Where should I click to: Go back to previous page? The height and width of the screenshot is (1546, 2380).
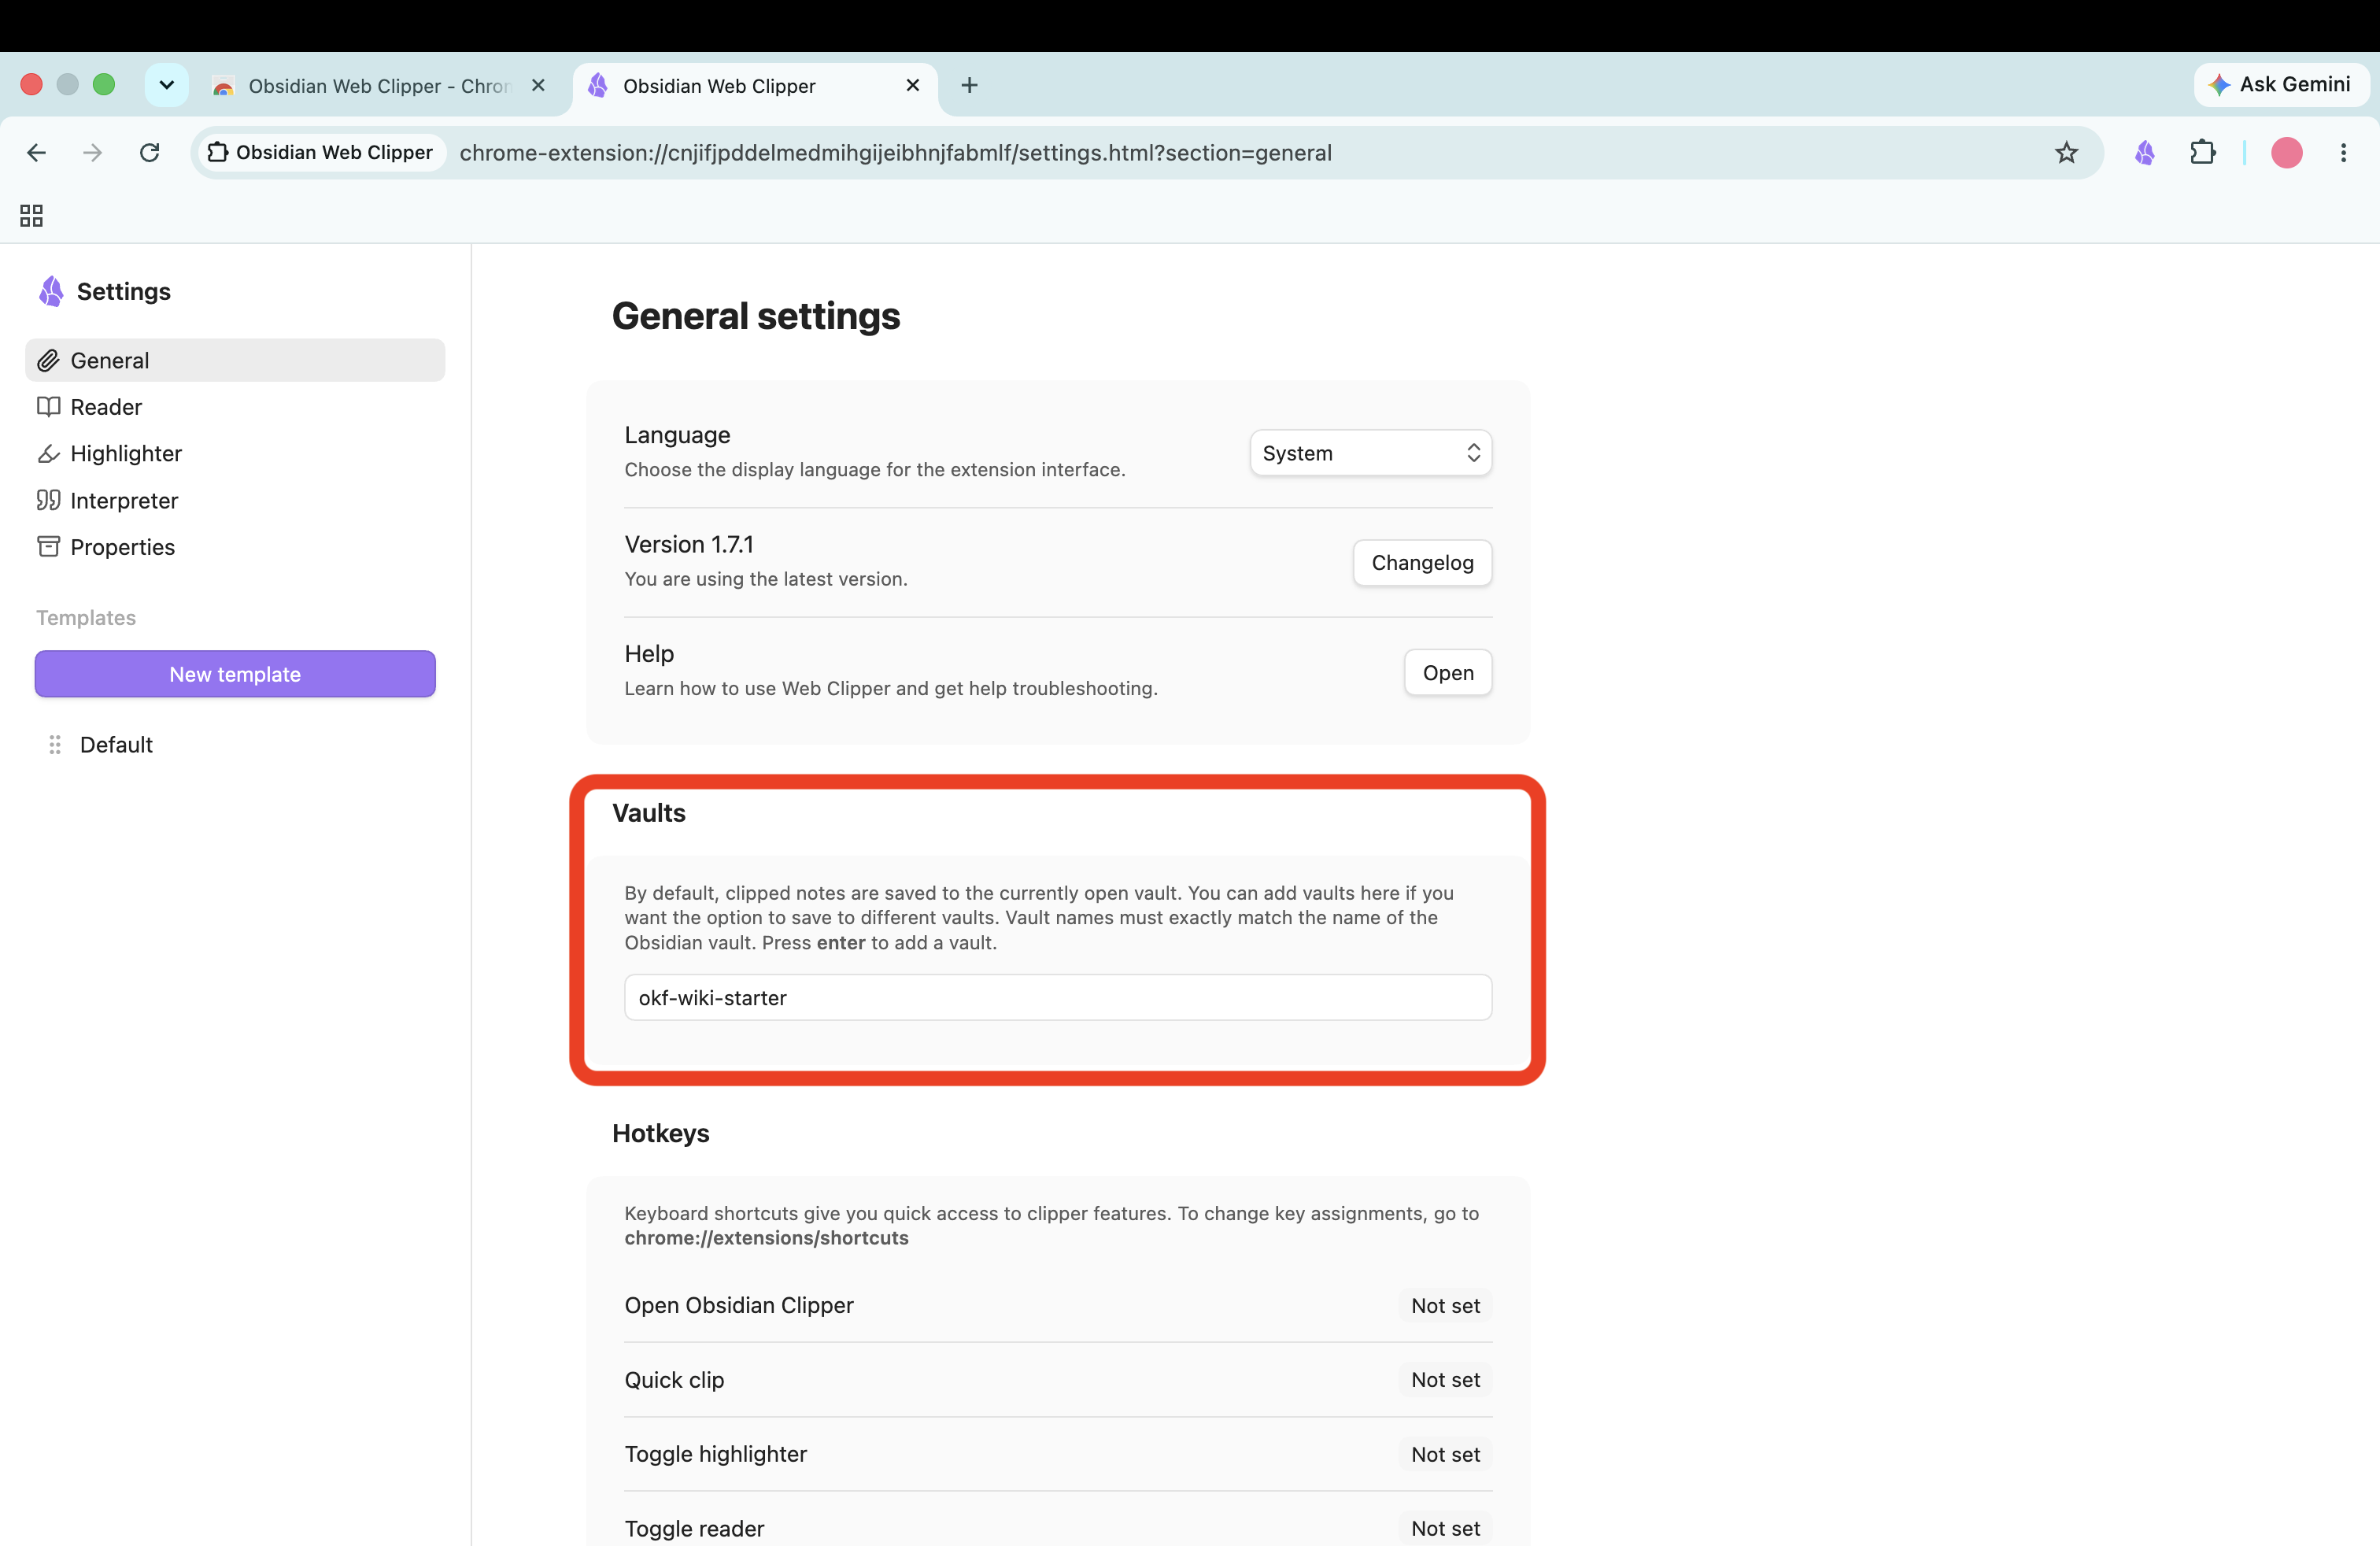pyautogui.click(x=37, y=153)
